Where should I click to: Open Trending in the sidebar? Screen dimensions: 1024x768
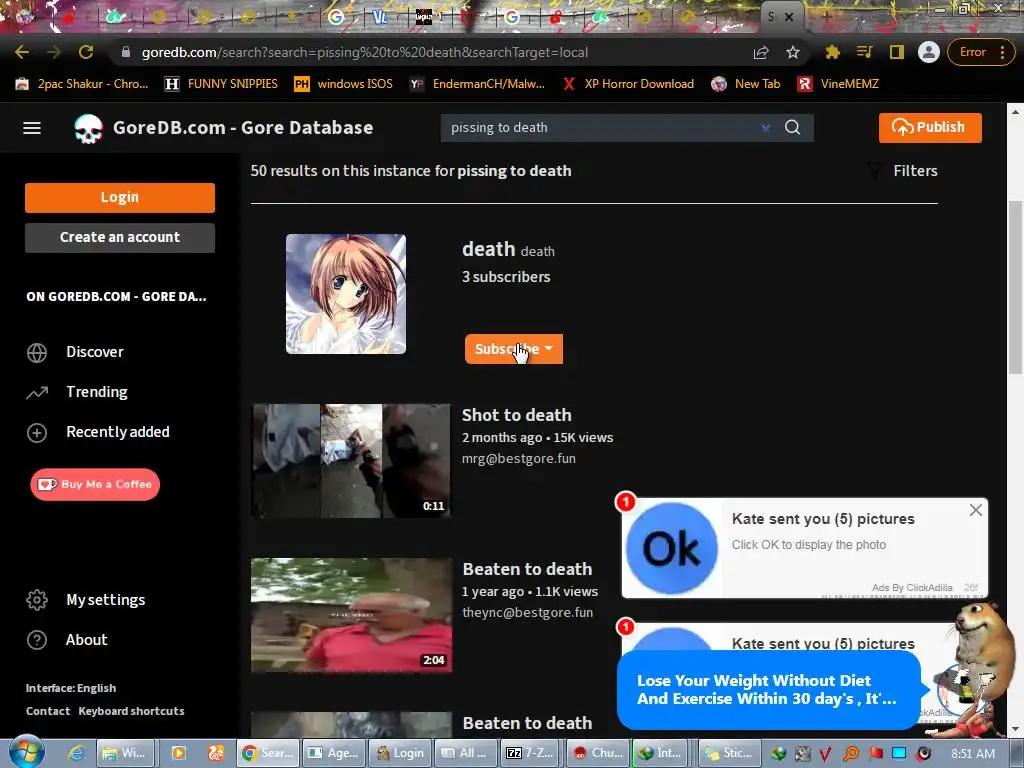tap(97, 392)
